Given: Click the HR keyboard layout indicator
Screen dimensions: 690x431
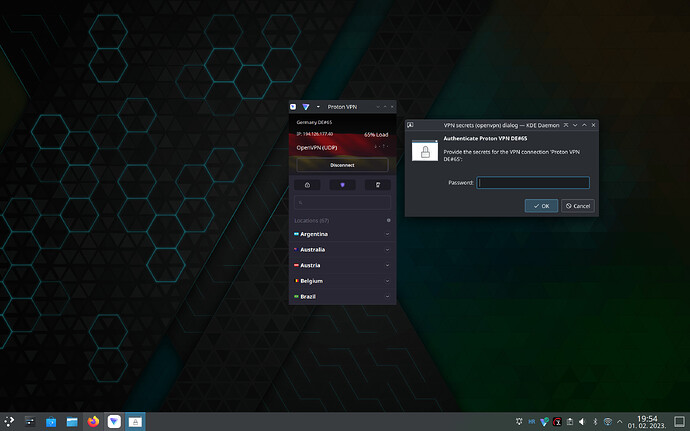Looking at the screenshot, I should coord(532,422).
